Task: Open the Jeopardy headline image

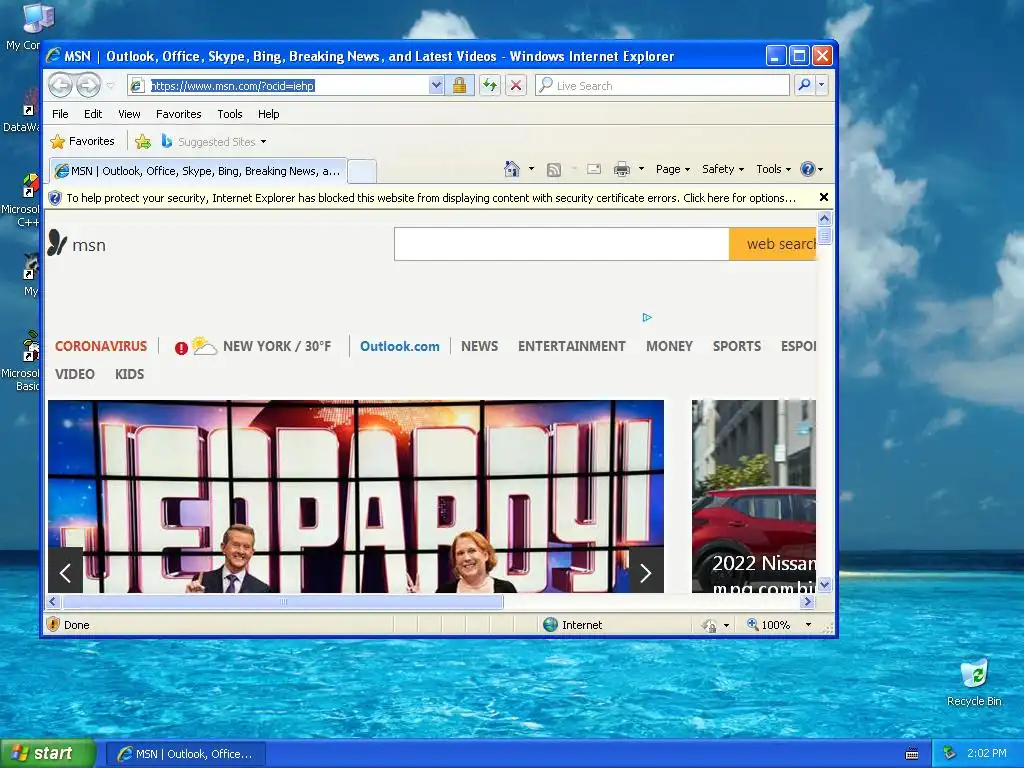Action: click(356, 496)
